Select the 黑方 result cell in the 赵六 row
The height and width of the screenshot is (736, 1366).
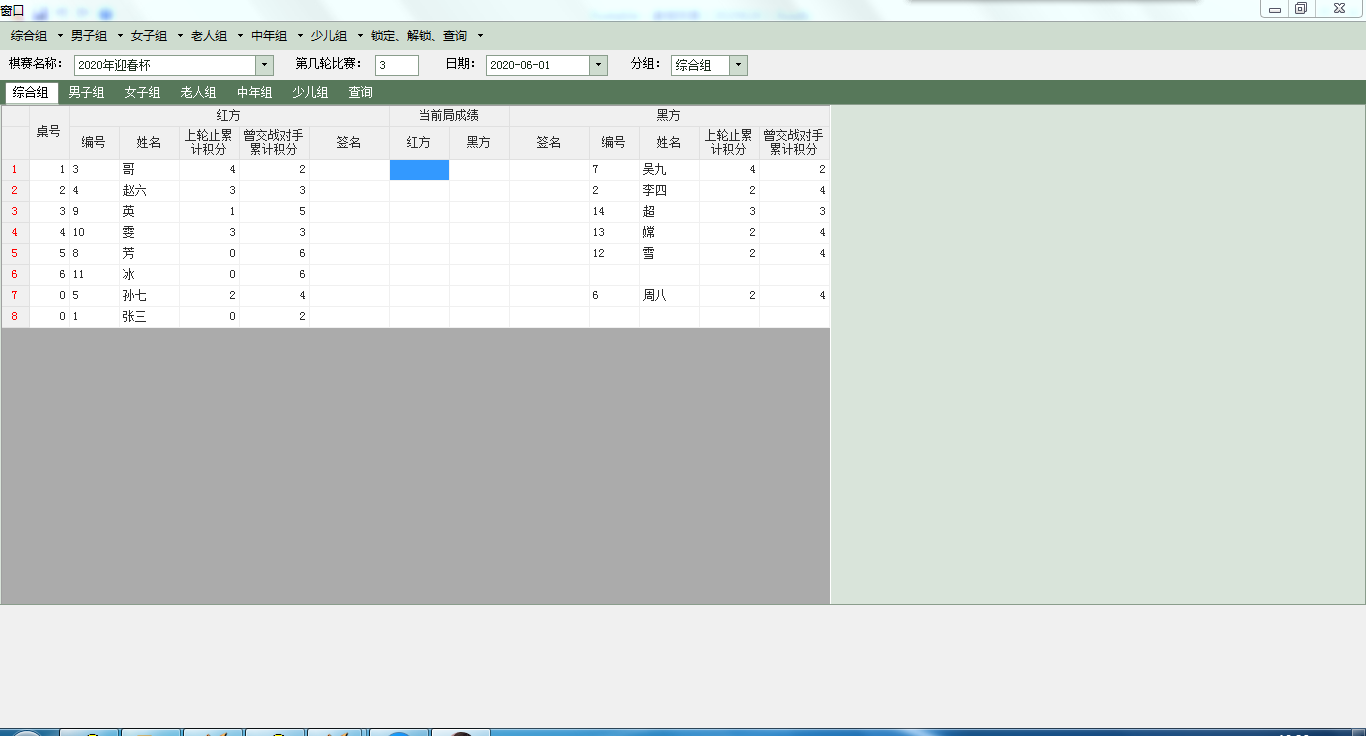click(x=479, y=191)
